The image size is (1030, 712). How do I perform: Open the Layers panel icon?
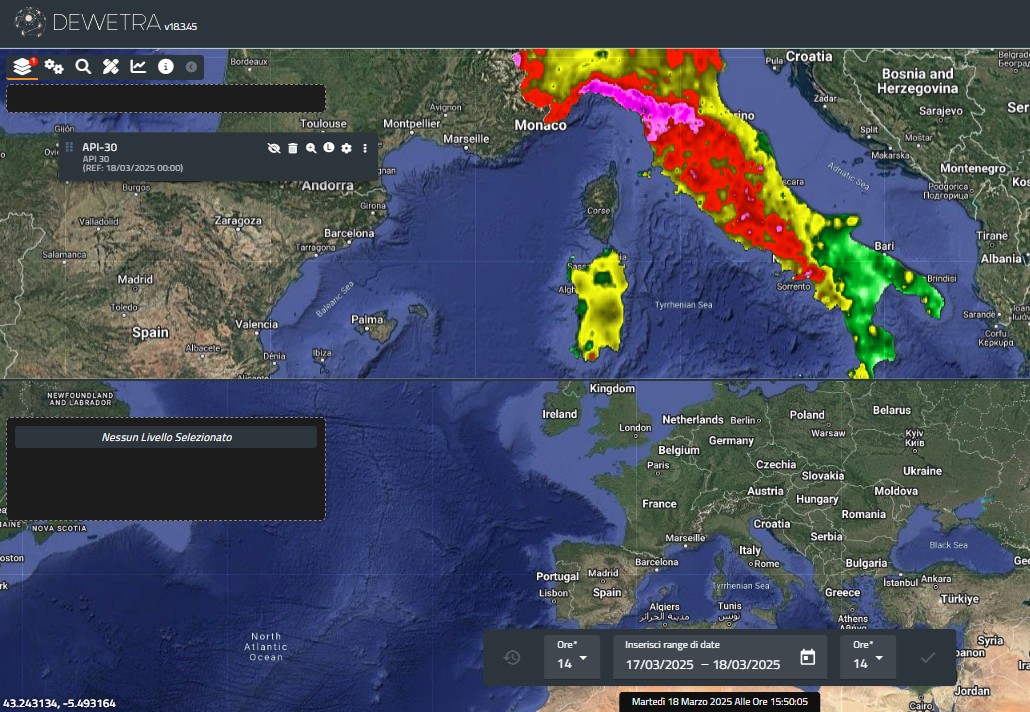click(x=23, y=67)
